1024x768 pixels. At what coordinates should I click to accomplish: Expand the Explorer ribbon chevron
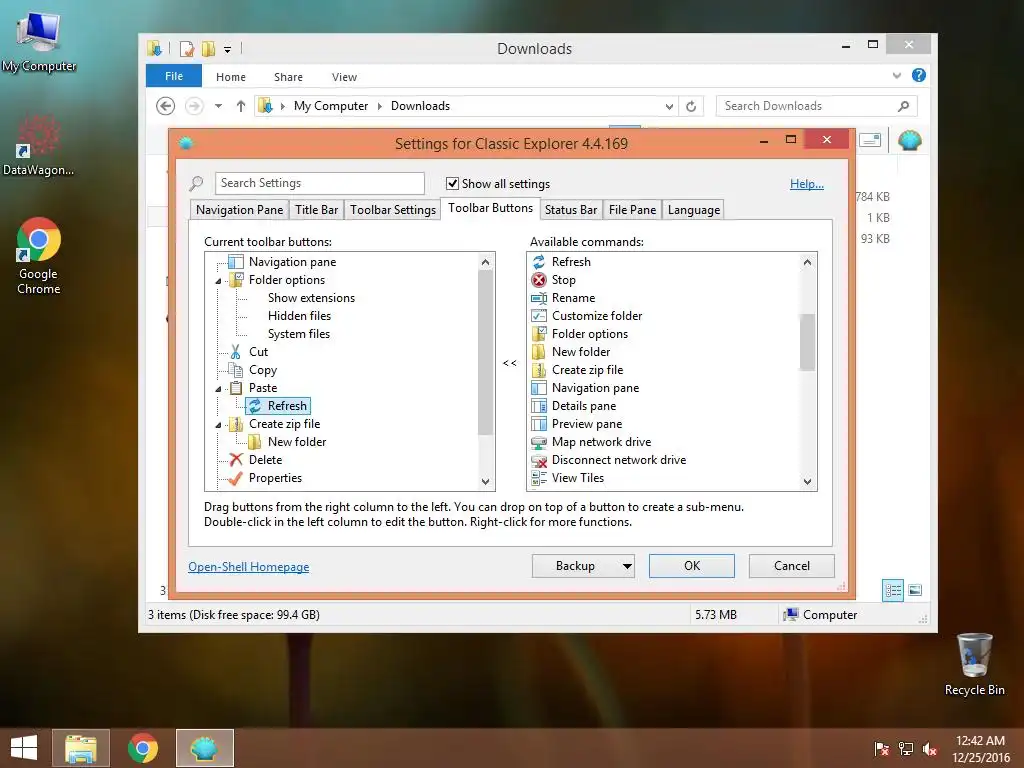point(897,76)
